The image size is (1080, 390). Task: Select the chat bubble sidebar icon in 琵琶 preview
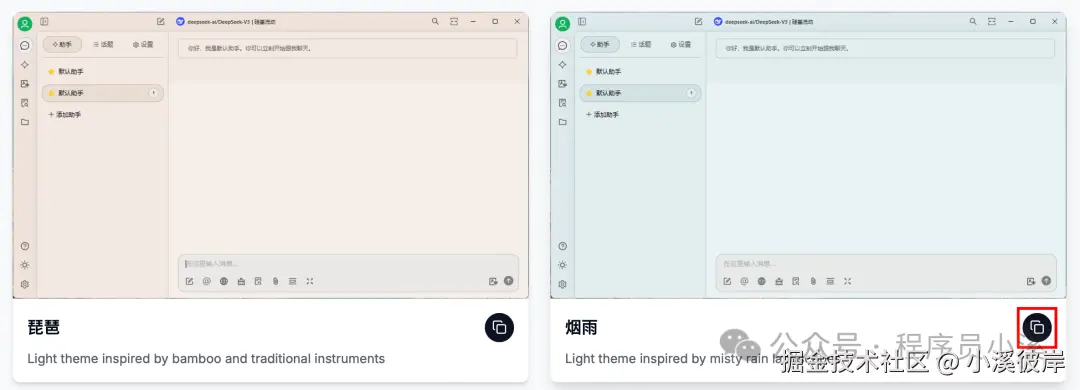25,45
